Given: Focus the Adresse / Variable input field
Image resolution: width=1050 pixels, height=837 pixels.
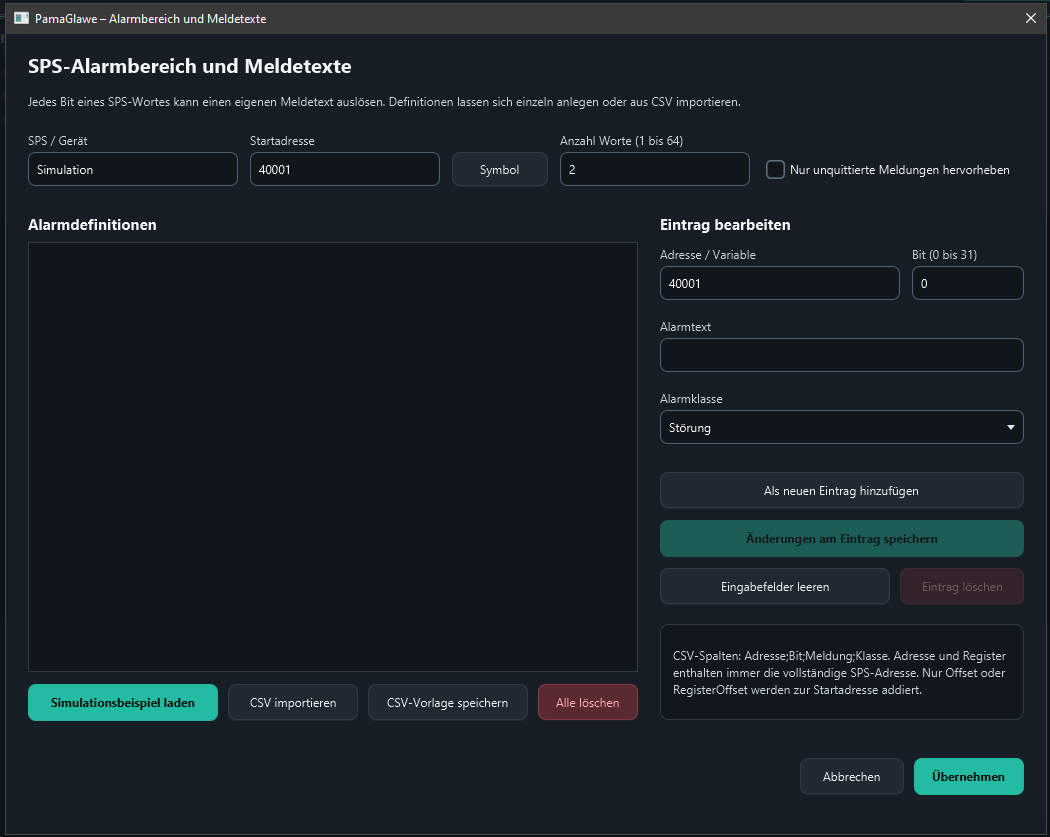Looking at the screenshot, I should [x=779, y=283].
